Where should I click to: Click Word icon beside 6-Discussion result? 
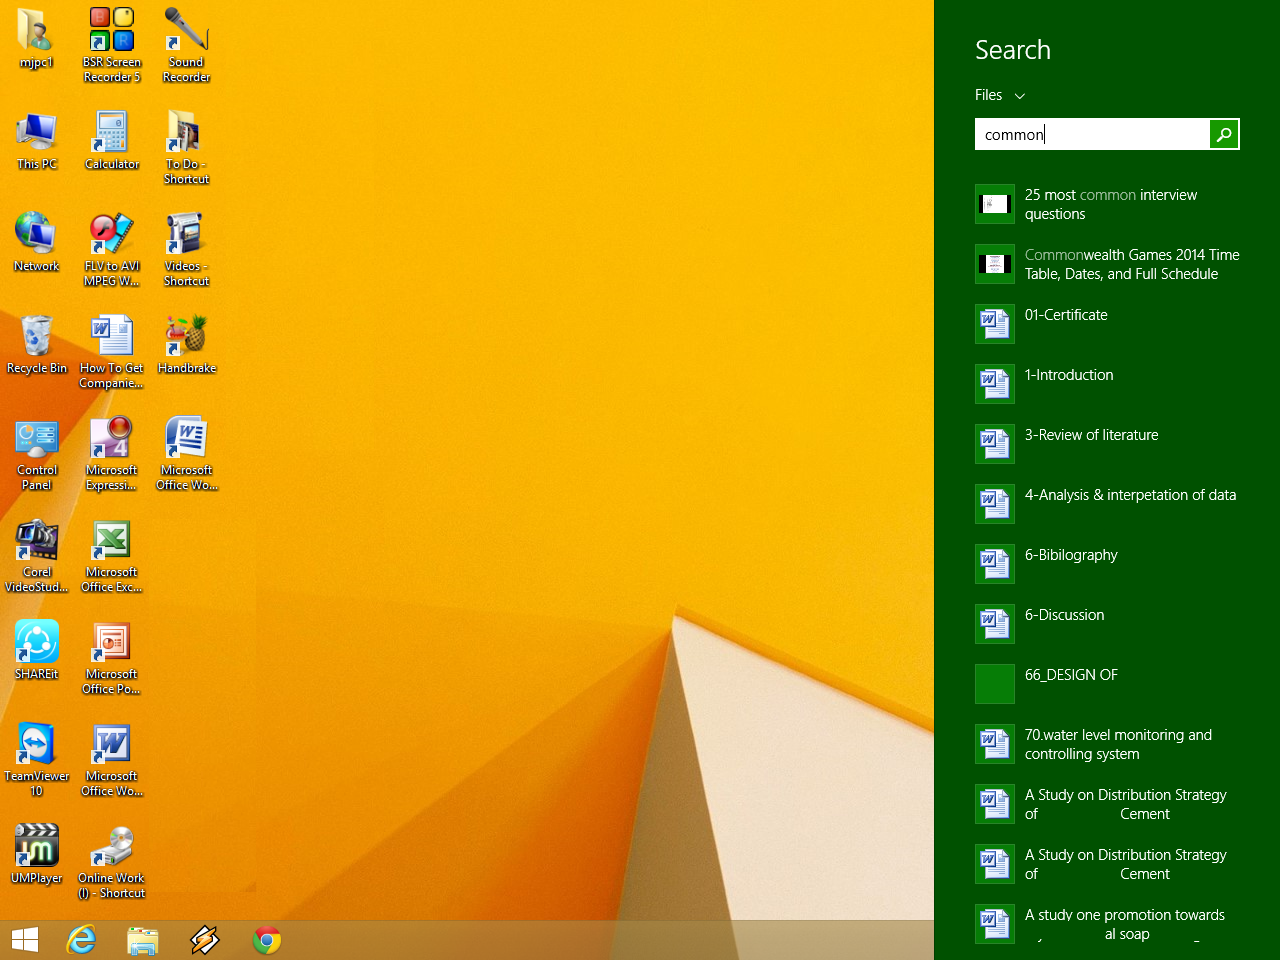click(x=995, y=624)
